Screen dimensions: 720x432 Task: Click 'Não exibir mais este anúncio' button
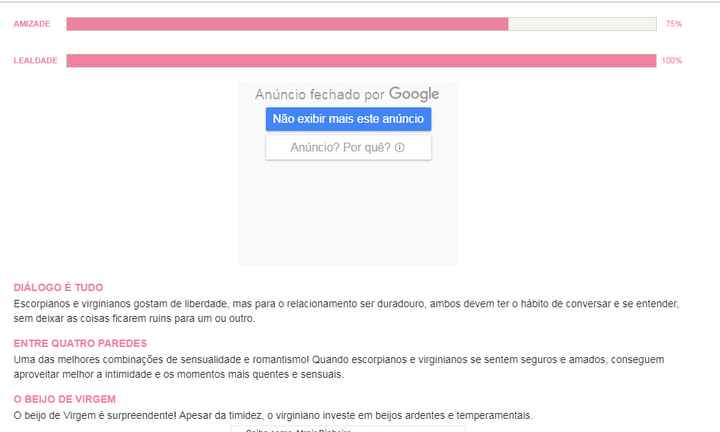(348, 119)
